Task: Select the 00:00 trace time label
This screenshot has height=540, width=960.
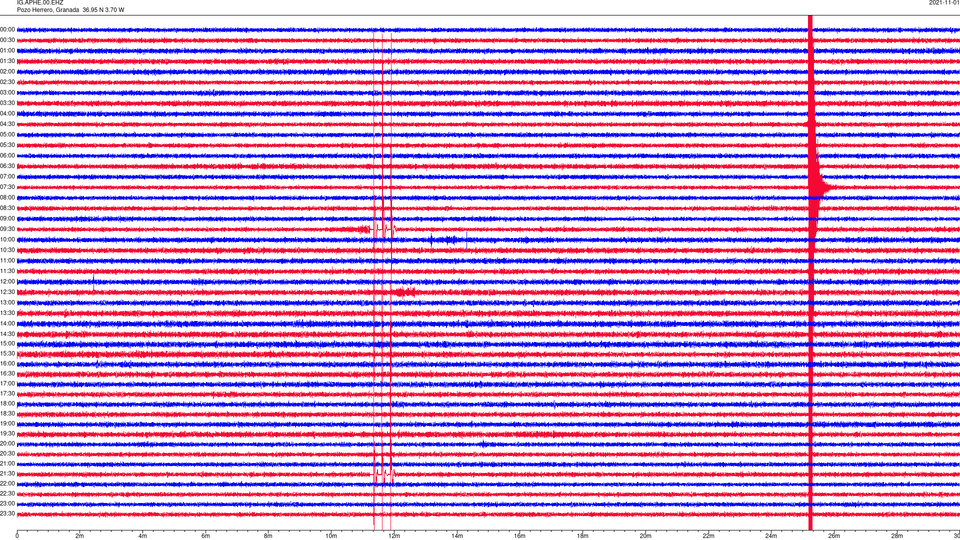Action: coord(8,29)
